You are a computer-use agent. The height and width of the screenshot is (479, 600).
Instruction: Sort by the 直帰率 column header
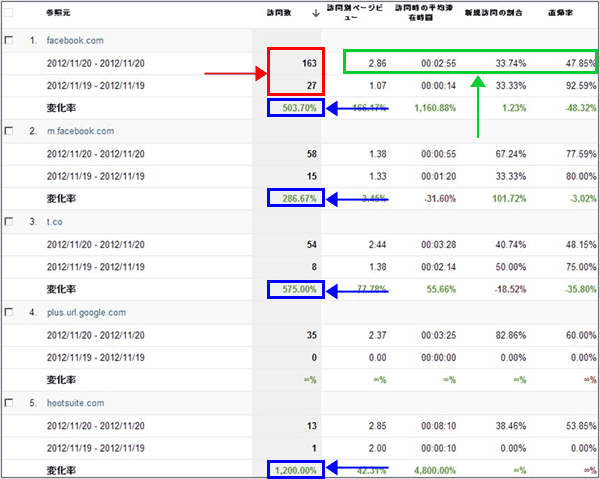(x=560, y=13)
